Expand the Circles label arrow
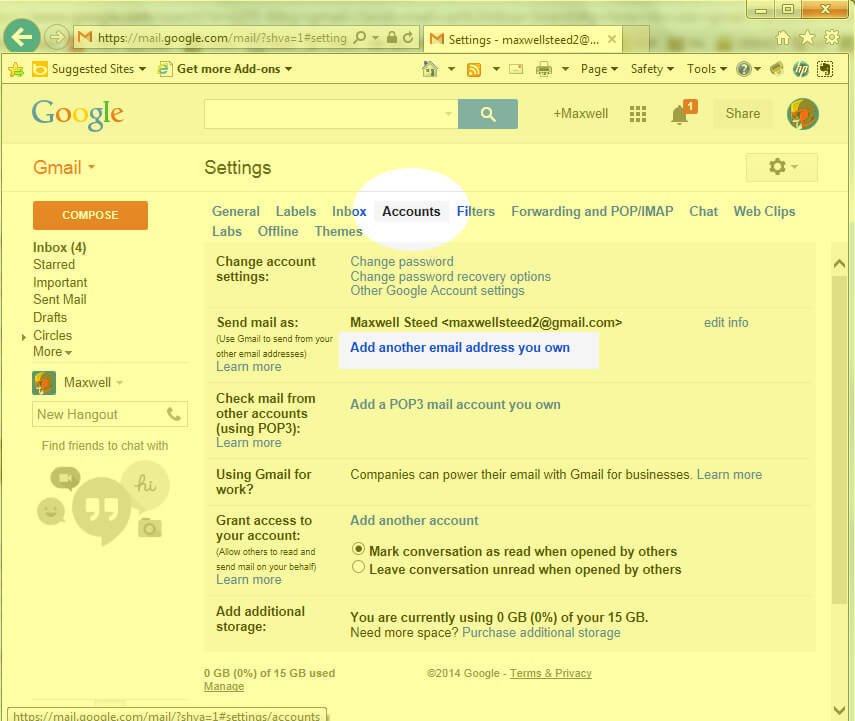This screenshot has width=855, height=721. pos(23,337)
